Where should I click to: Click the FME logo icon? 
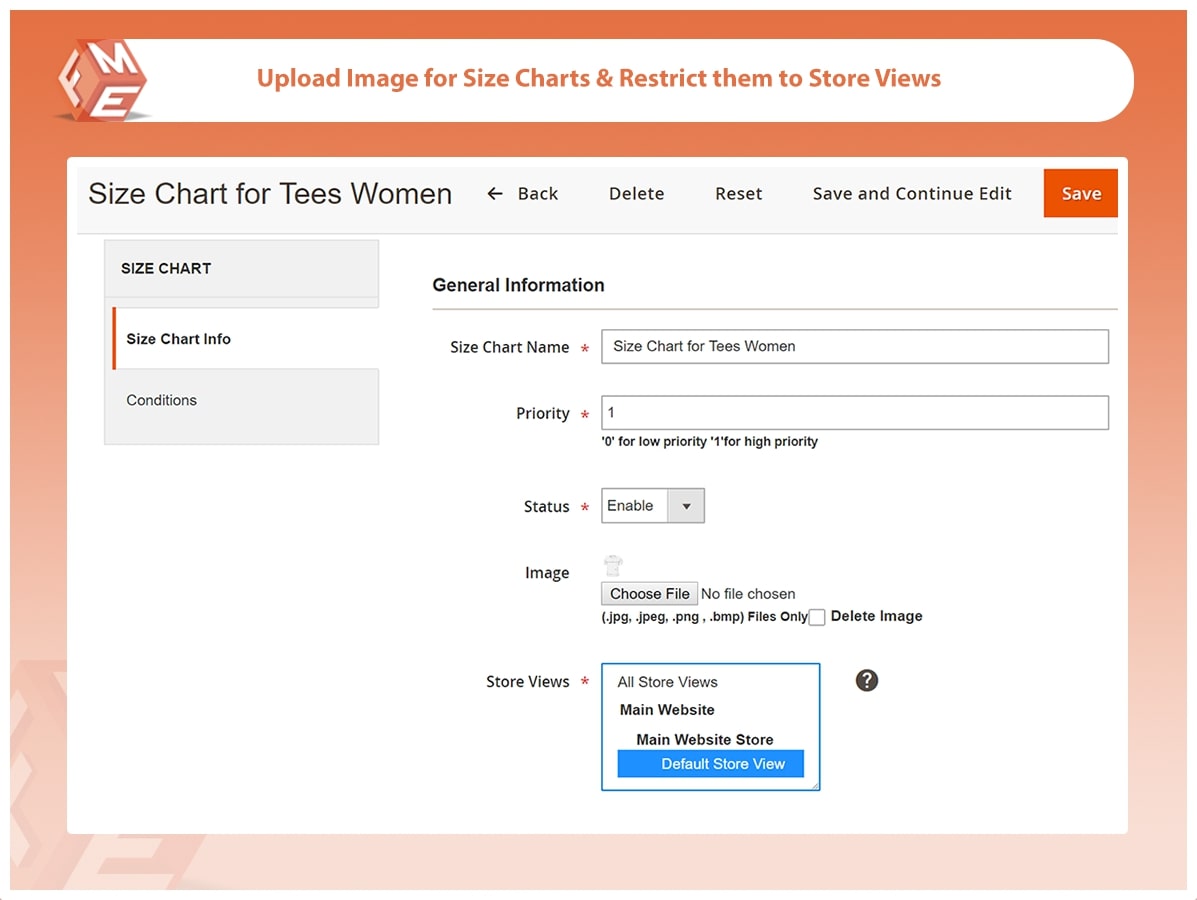tap(101, 81)
